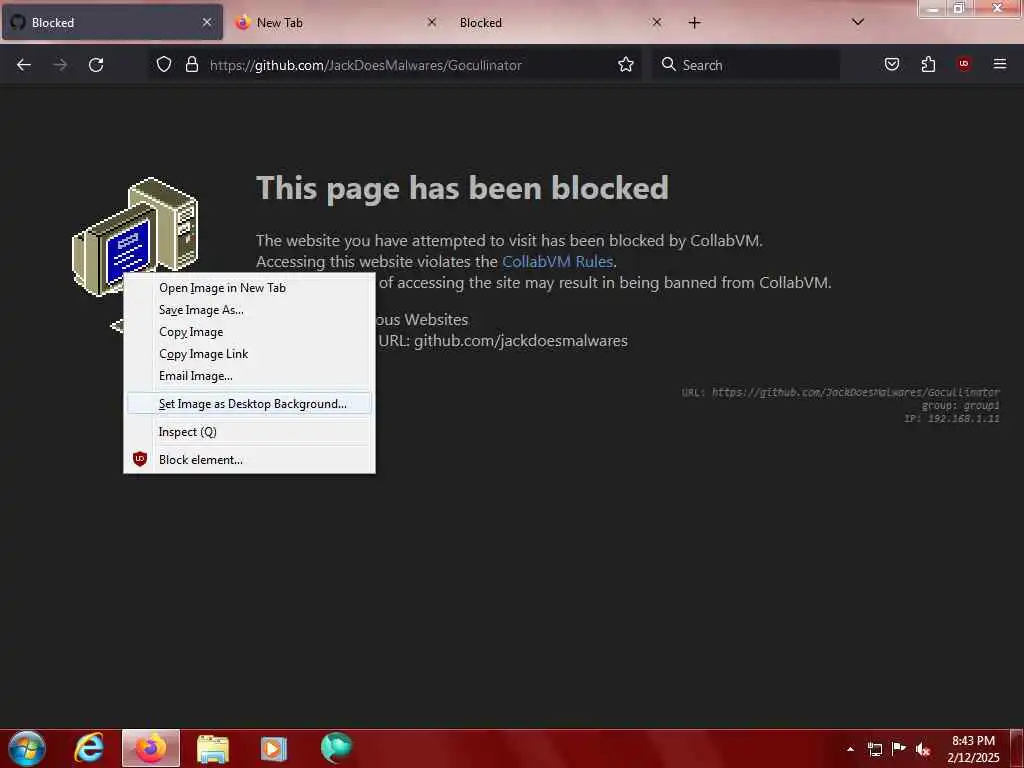1024x768 pixels.
Task: Click the 'IP: 192.168.1.11' text
Action: click(x=952, y=419)
